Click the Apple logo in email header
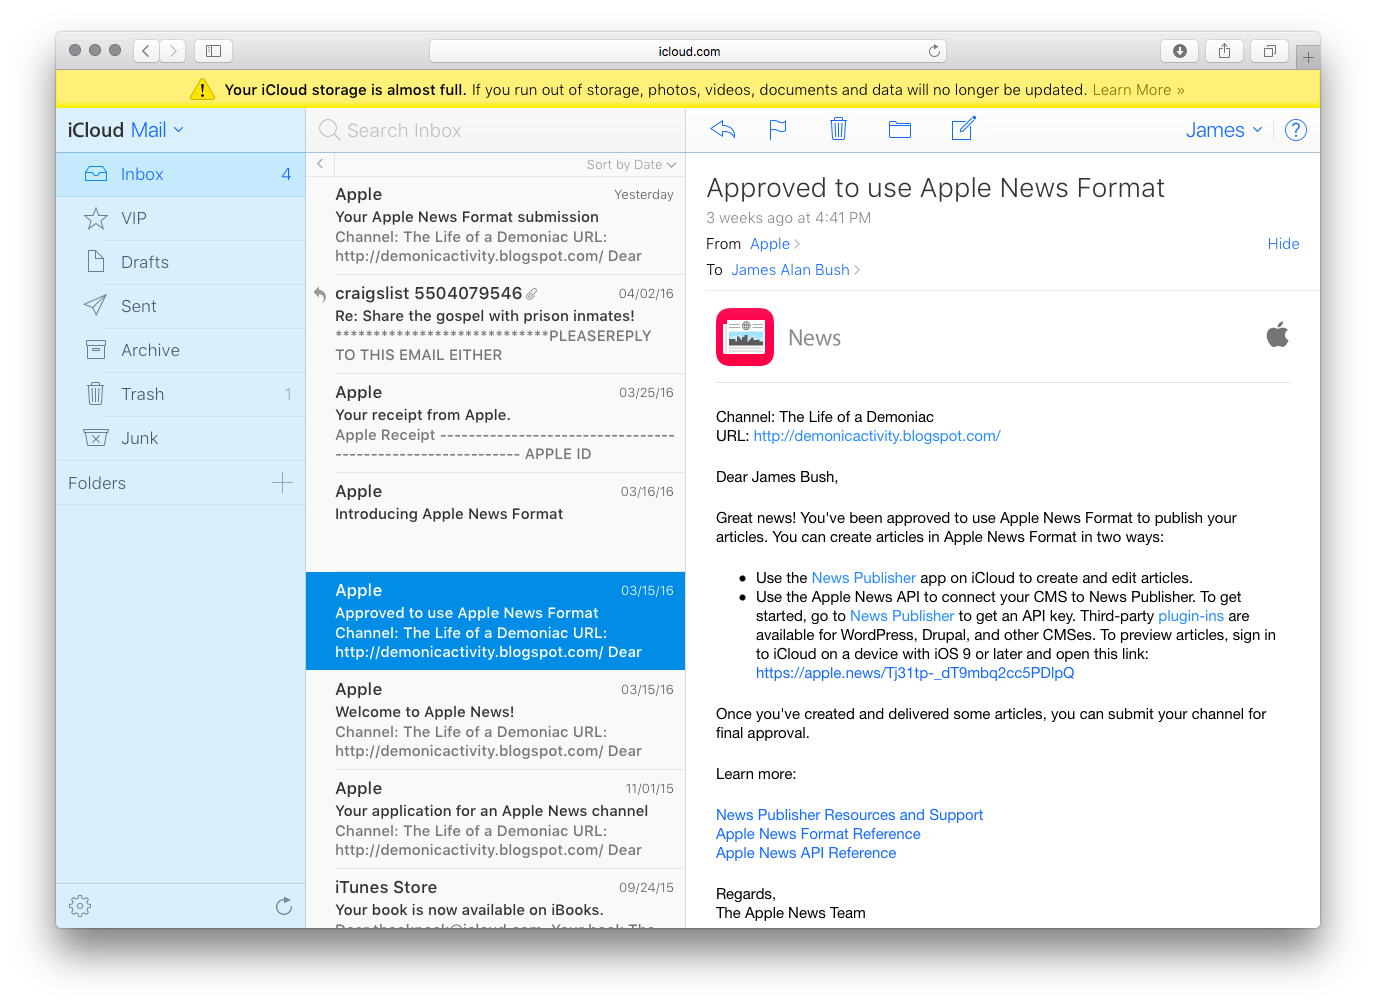The image size is (1376, 1008). (1278, 334)
